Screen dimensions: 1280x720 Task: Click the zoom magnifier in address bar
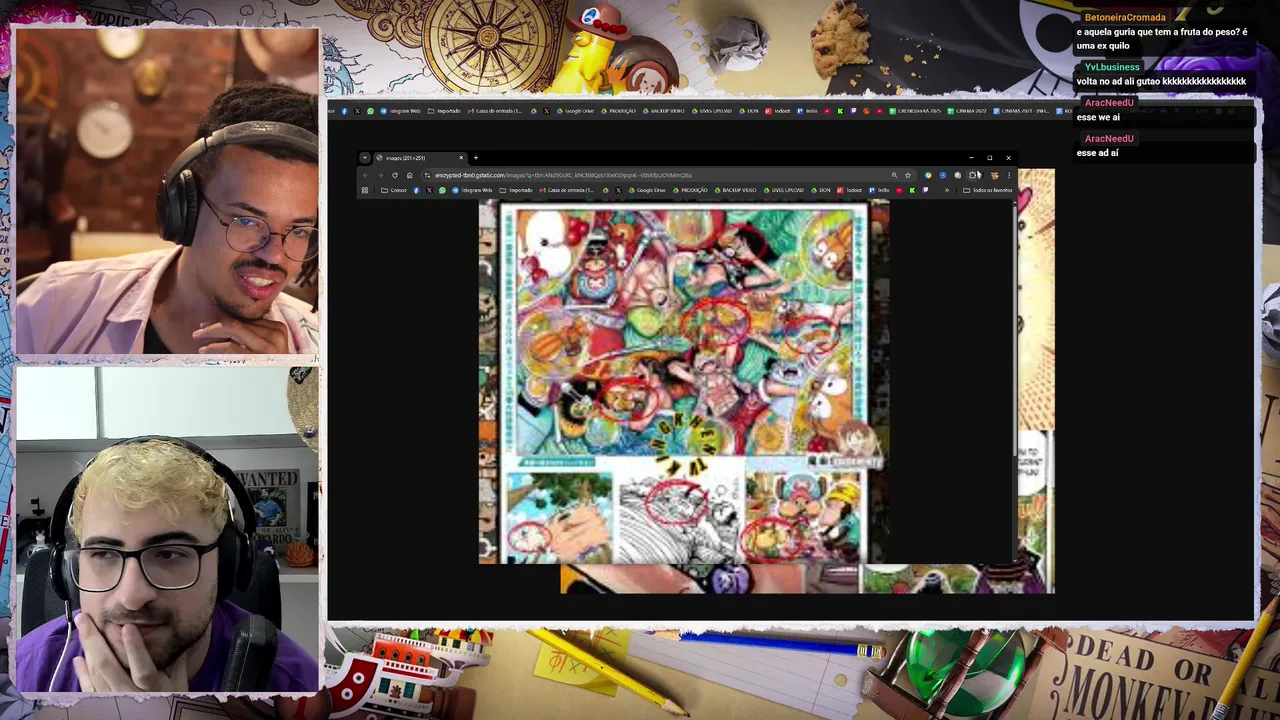[x=894, y=175]
